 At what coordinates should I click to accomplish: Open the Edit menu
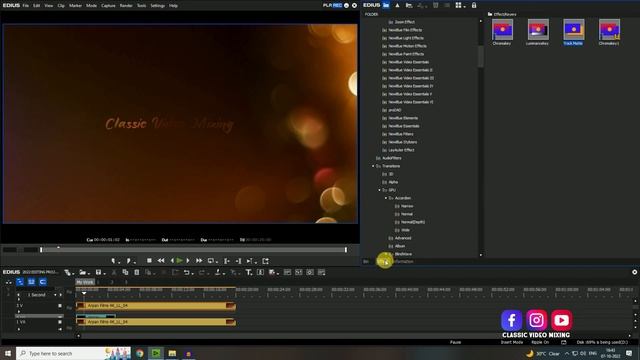click(37, 6)
